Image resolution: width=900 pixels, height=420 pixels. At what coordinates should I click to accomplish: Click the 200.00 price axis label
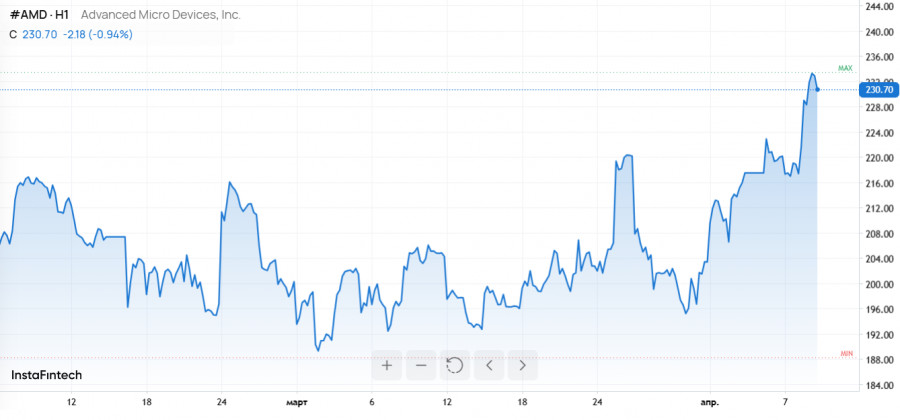879,284
